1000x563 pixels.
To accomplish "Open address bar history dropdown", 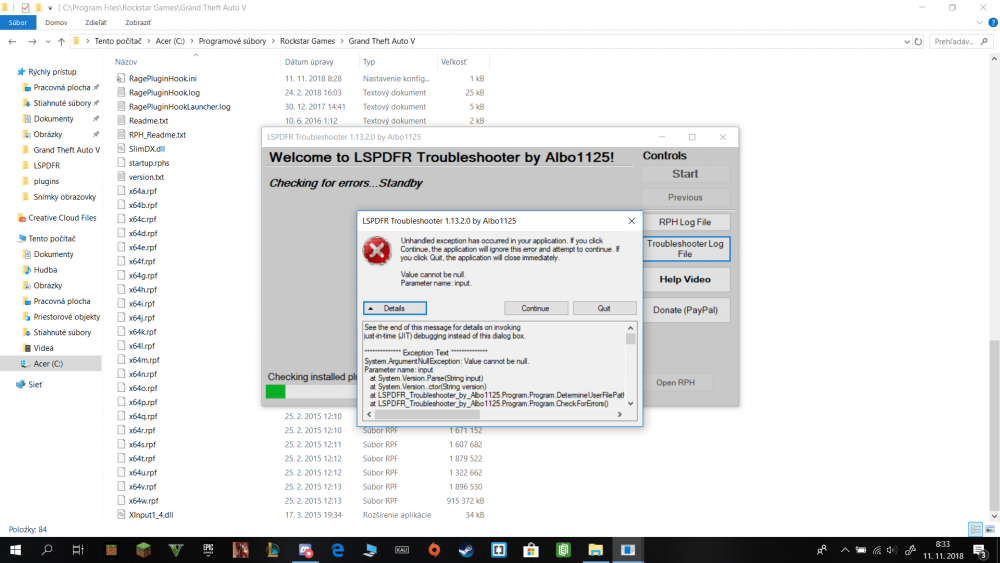I will [907, 41].
